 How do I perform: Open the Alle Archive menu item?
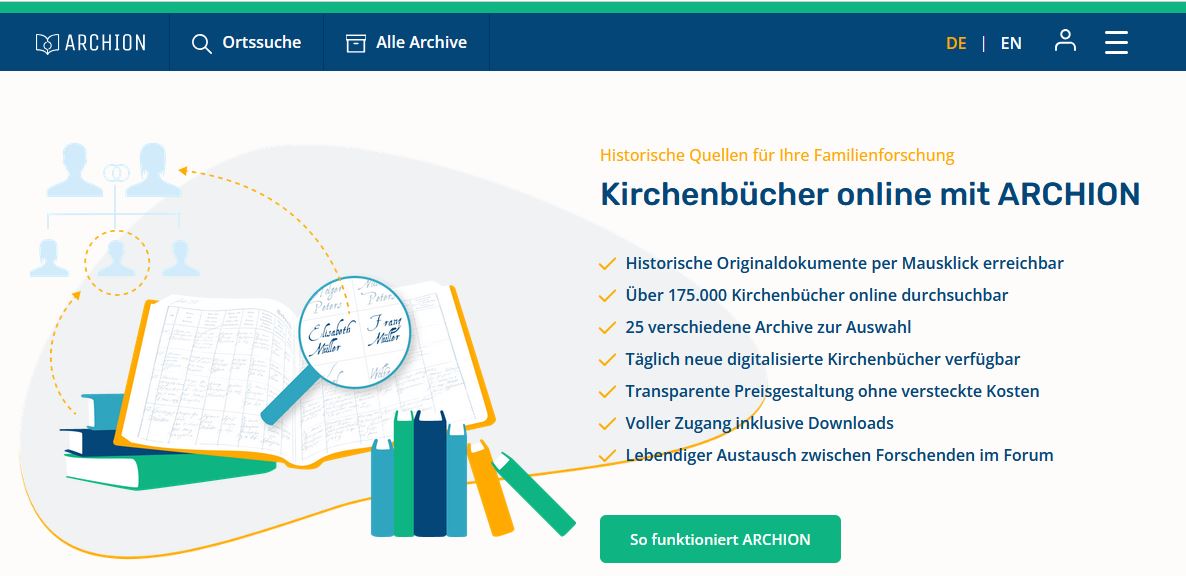click(x=421, y=43)
